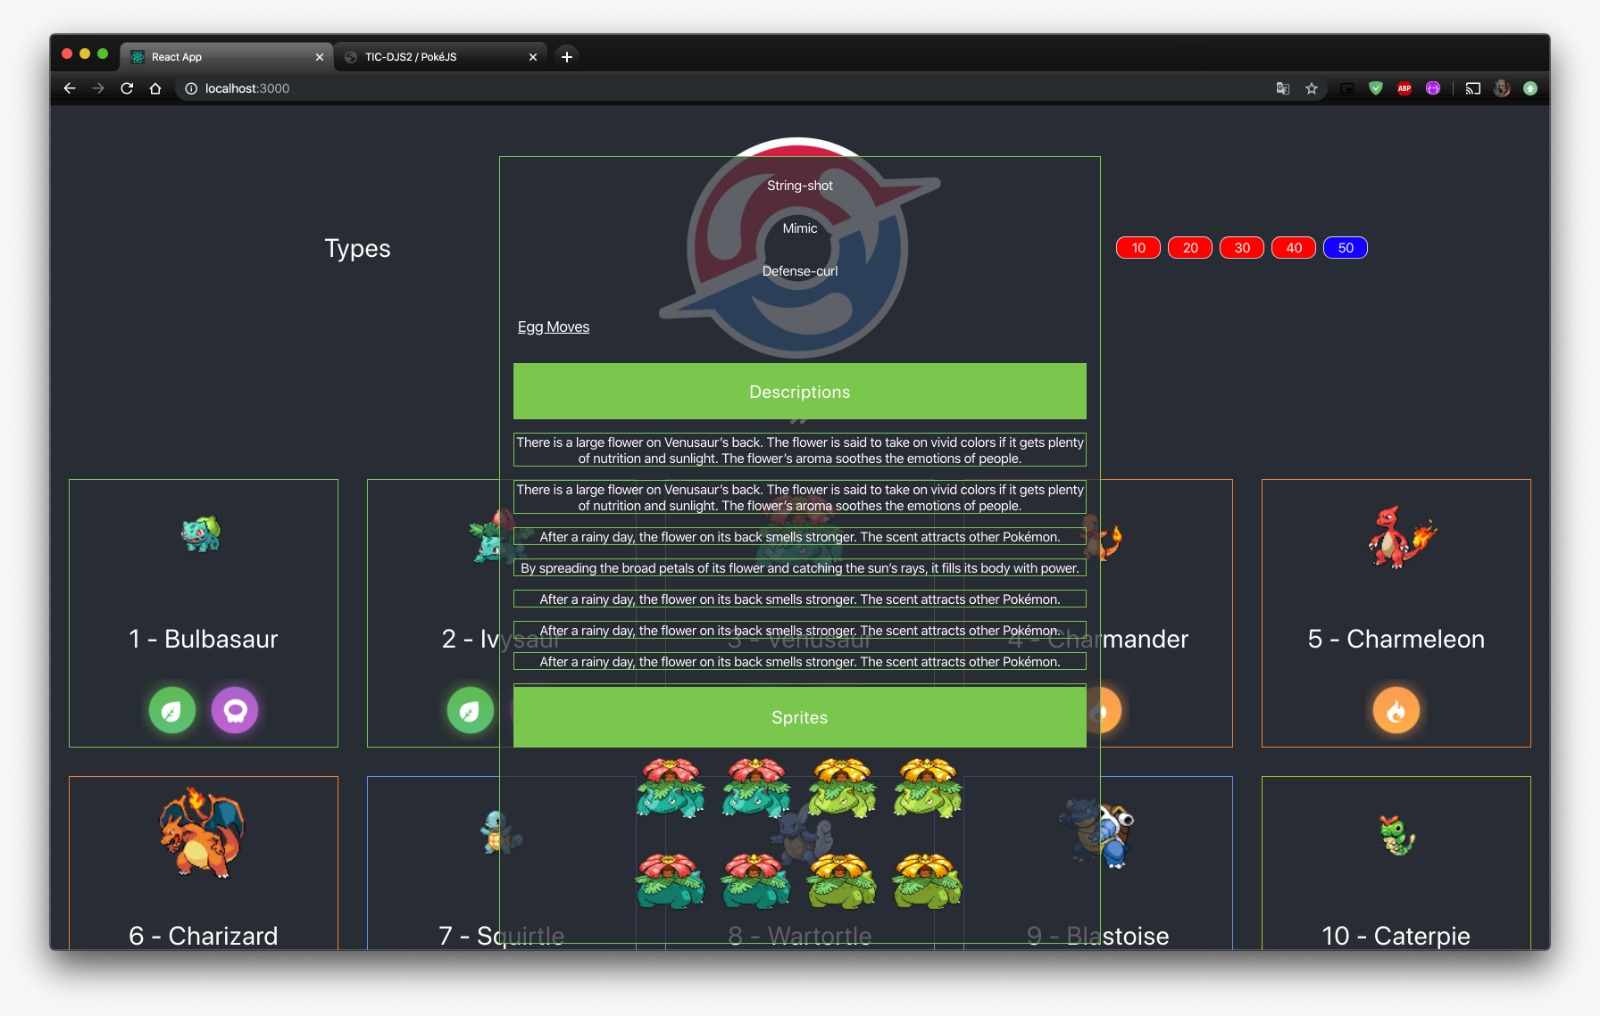Click the last yellow Venusaur sprite in top row
This screenshot has width=1600, height=1016.
point(928,789)
